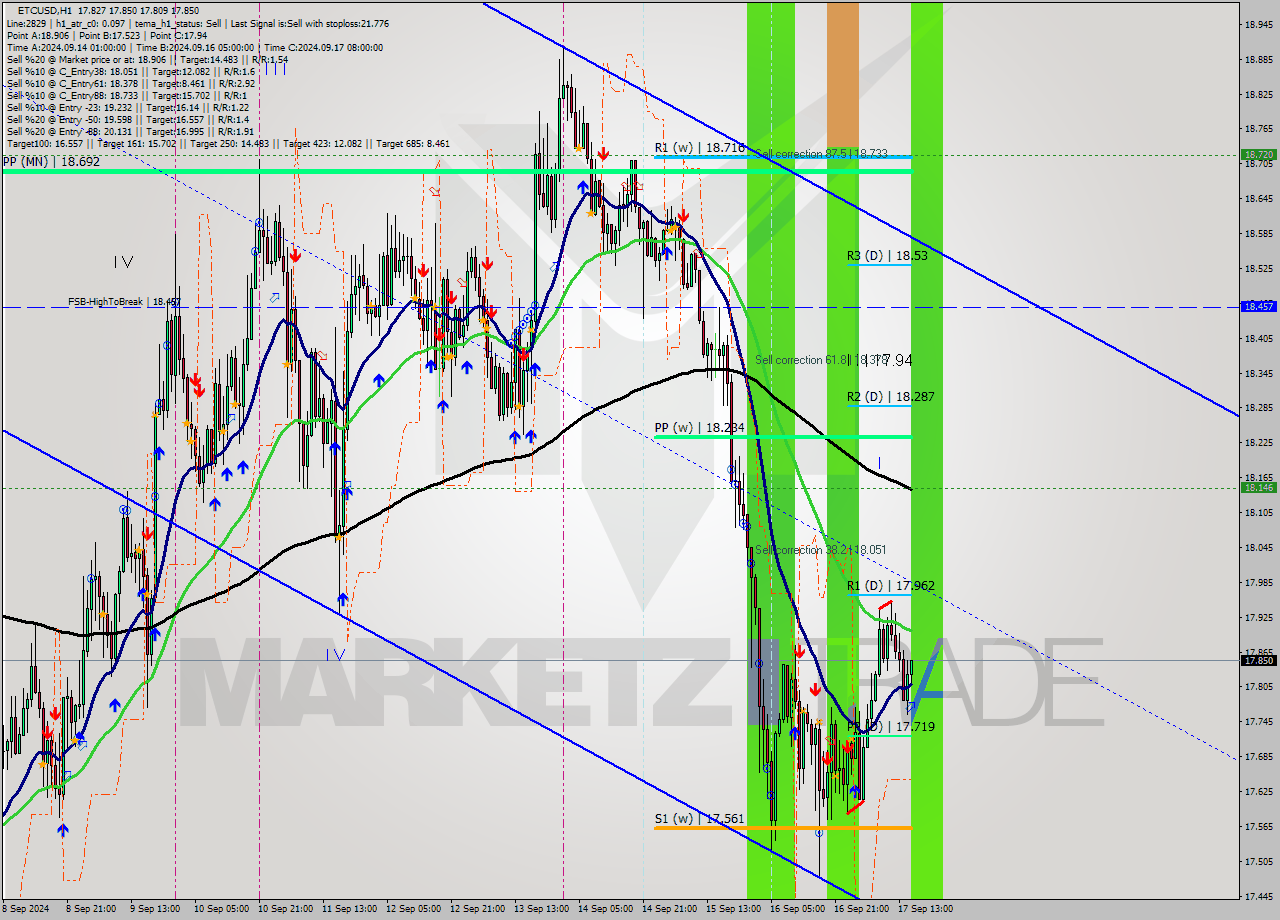The height and width of the screenshot is (920, 1280).
Task: Click 18.945 on the price axis
Action: 1258,24
